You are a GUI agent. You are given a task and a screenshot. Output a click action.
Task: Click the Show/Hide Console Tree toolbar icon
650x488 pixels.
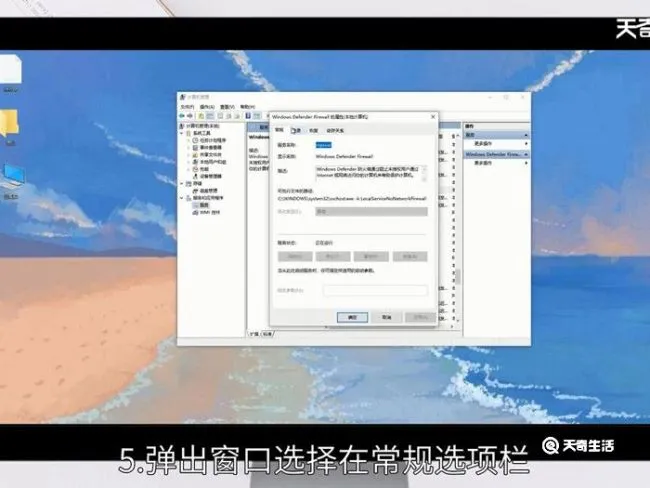pyautogui.click(x=210, y=116)
